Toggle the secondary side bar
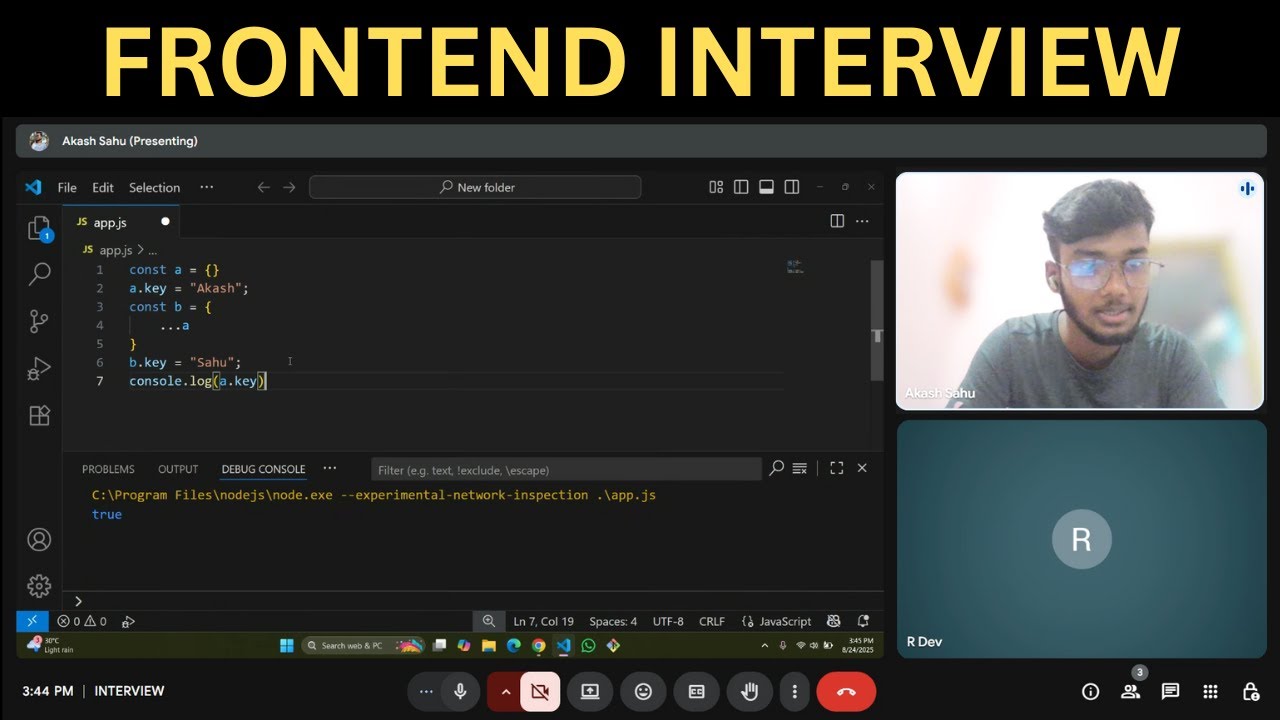Viewport: 1280px width, 720px height. (x=792, y=187)
